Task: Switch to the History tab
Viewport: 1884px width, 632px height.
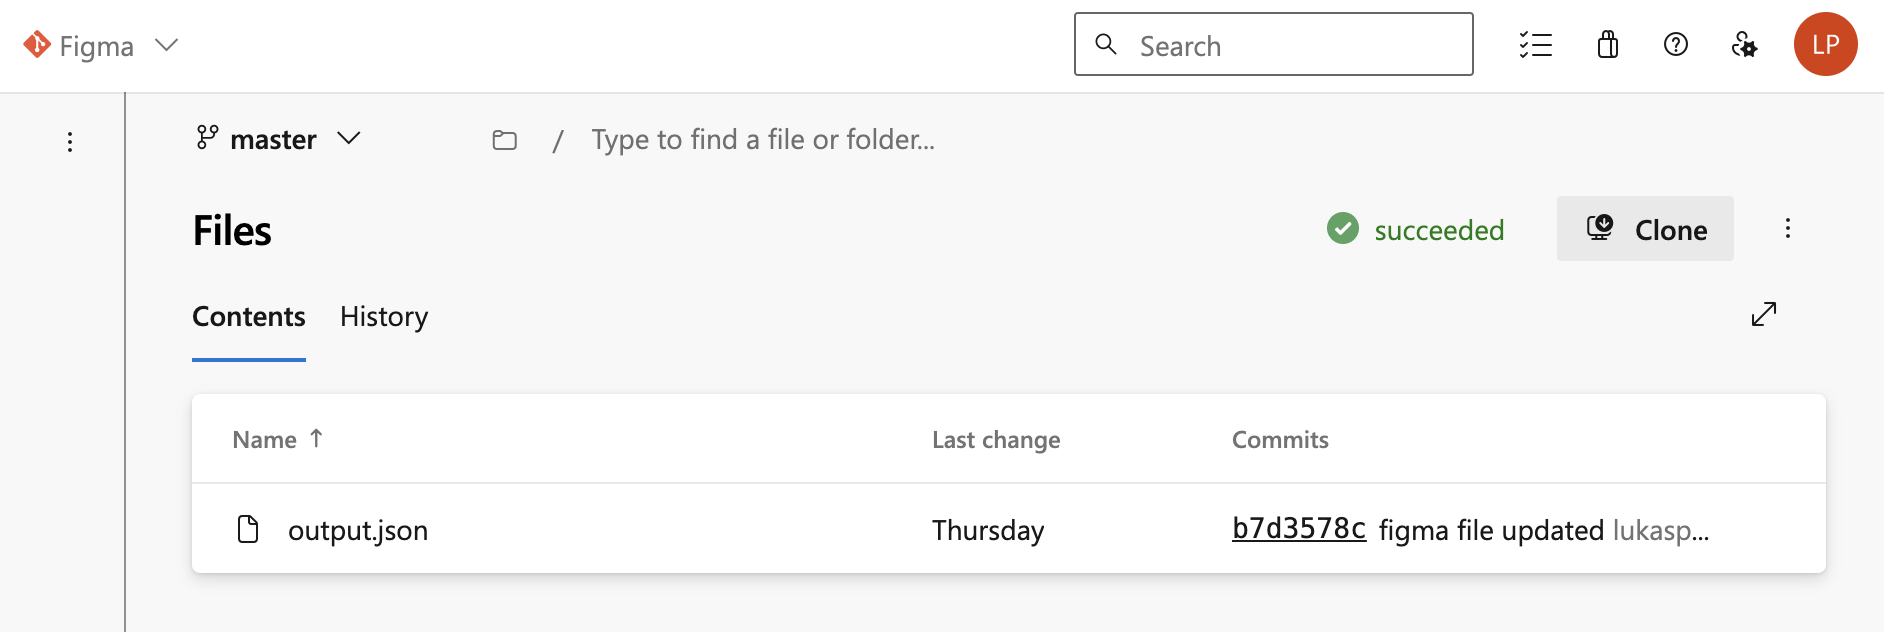Action: tap(383, 317)
